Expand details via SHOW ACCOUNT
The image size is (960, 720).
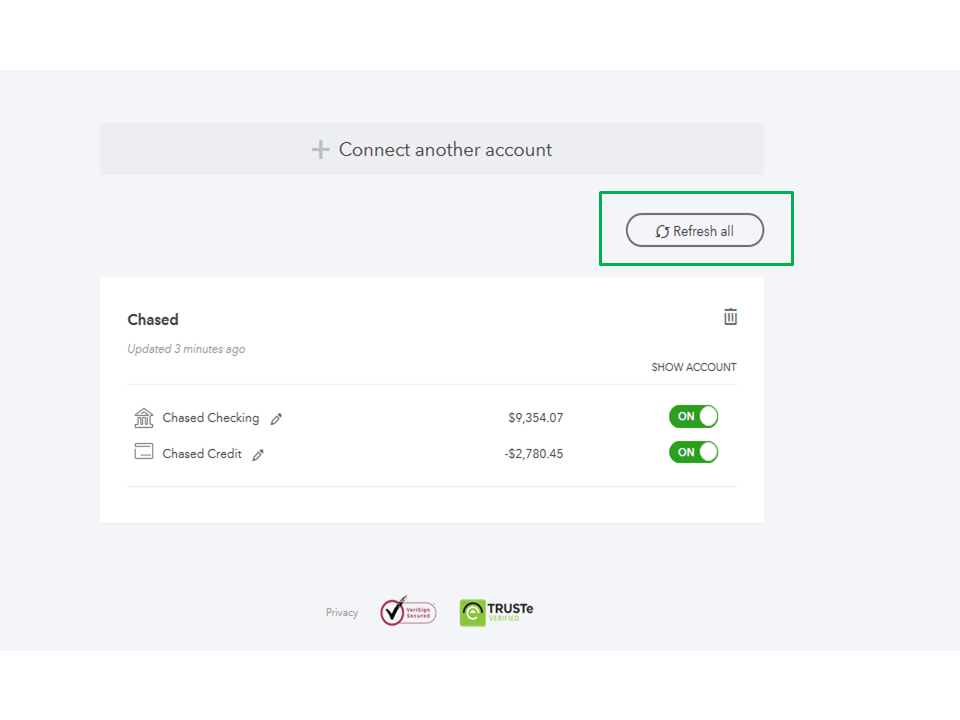point(694,367)
